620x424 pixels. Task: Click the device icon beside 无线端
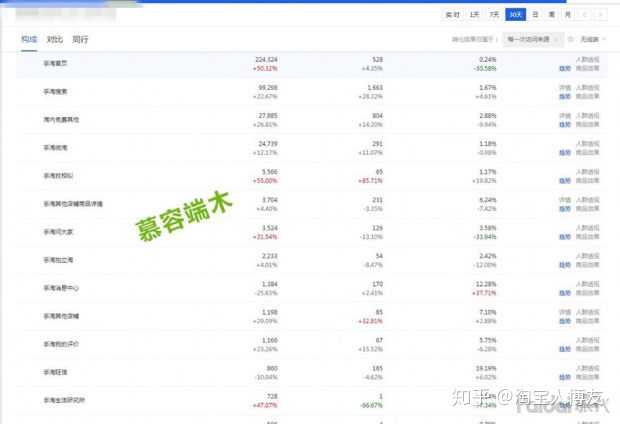(x=571, y=39)
